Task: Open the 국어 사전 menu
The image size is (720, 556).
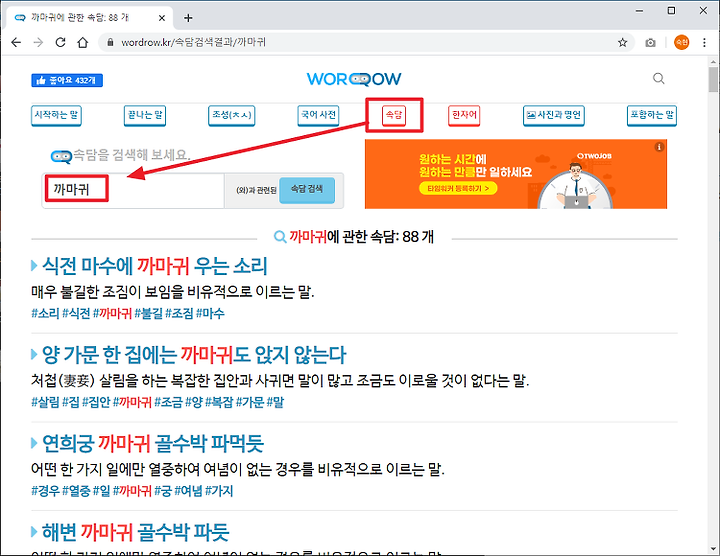Action: tap(318, 115)
